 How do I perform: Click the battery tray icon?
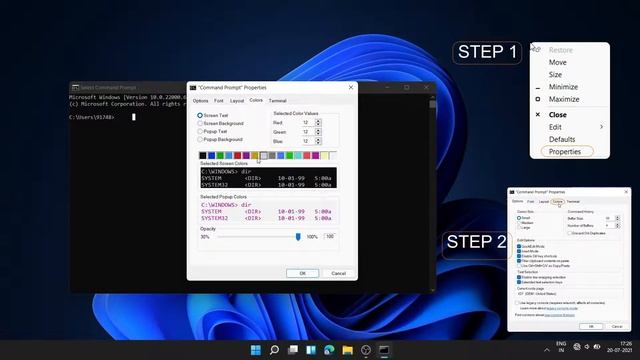pos(597,347)
